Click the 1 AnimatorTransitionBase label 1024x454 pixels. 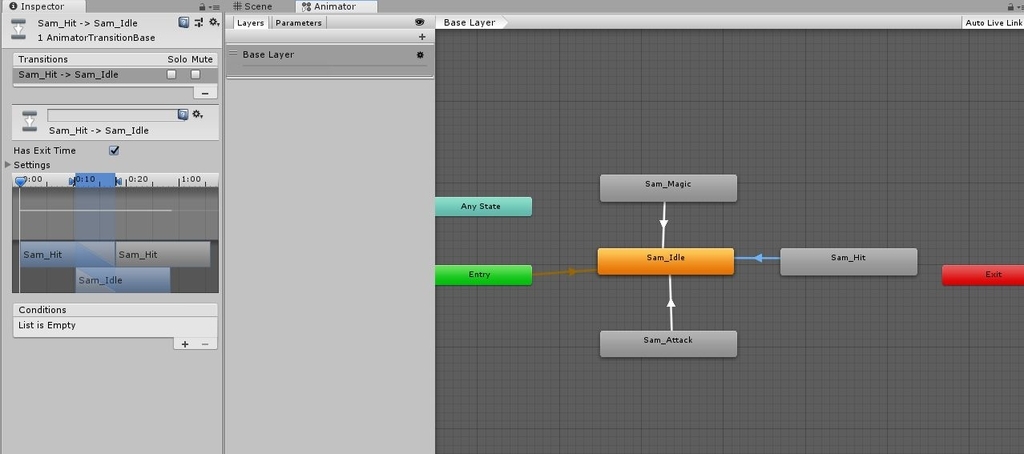point(97,37)
